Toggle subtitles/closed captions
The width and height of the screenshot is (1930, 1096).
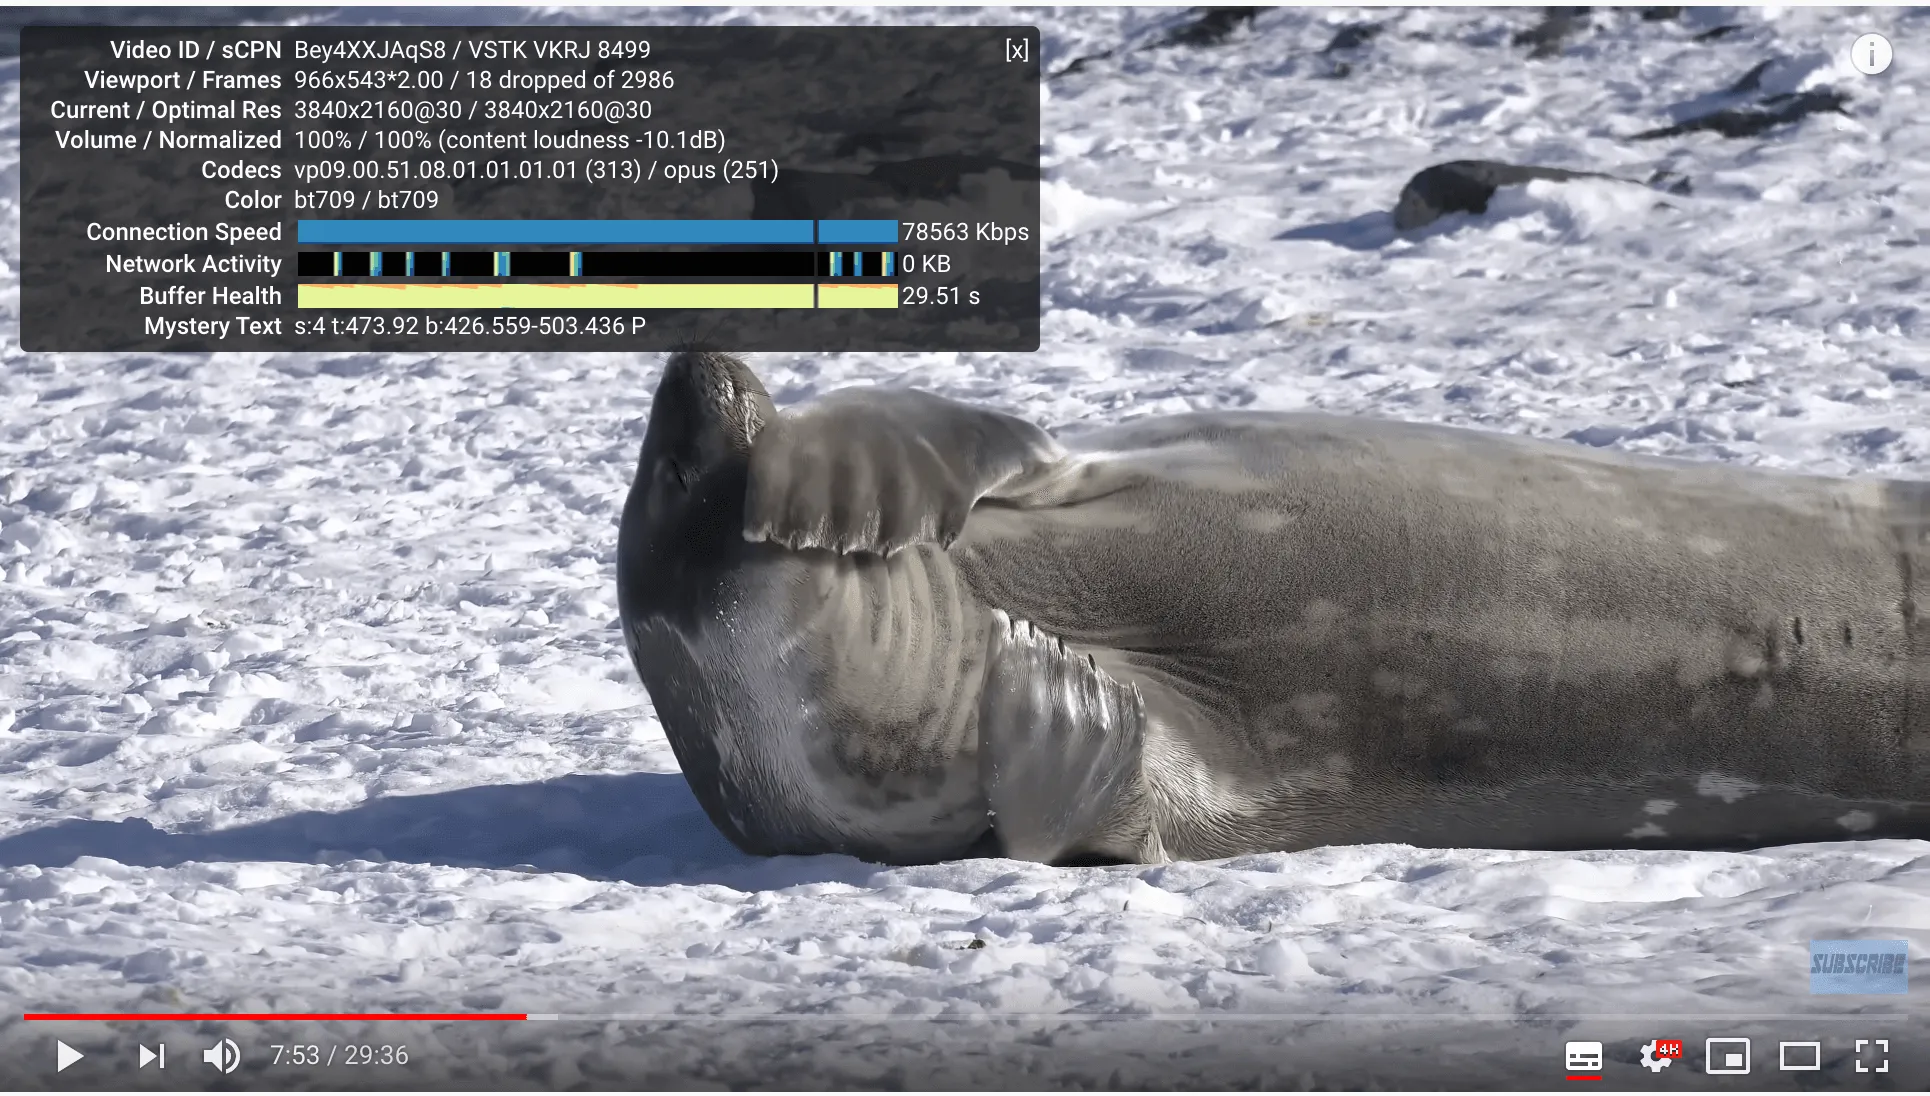1583,1057
